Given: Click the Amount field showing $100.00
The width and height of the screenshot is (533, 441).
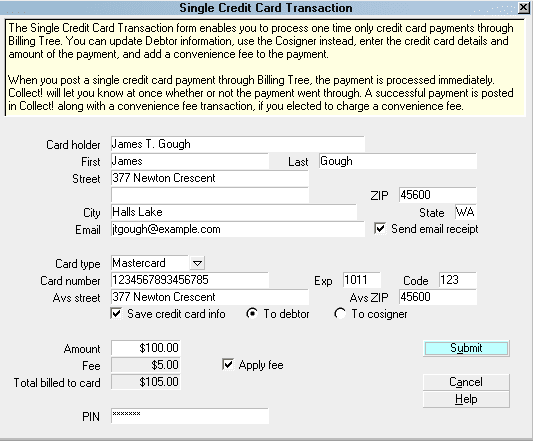Looking at the screenshot, I should pos(146,348).
